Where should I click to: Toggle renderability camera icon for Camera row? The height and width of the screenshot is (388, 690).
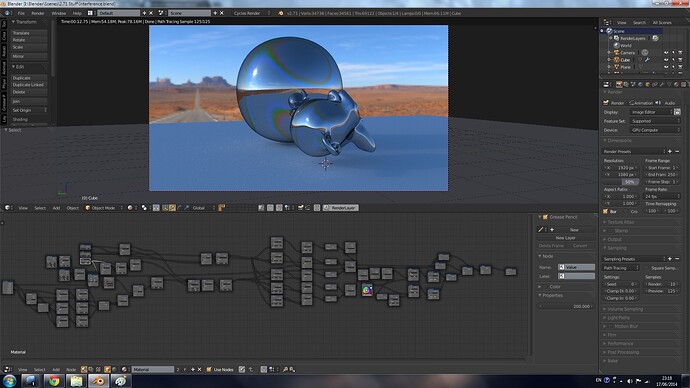pos(680,53)
